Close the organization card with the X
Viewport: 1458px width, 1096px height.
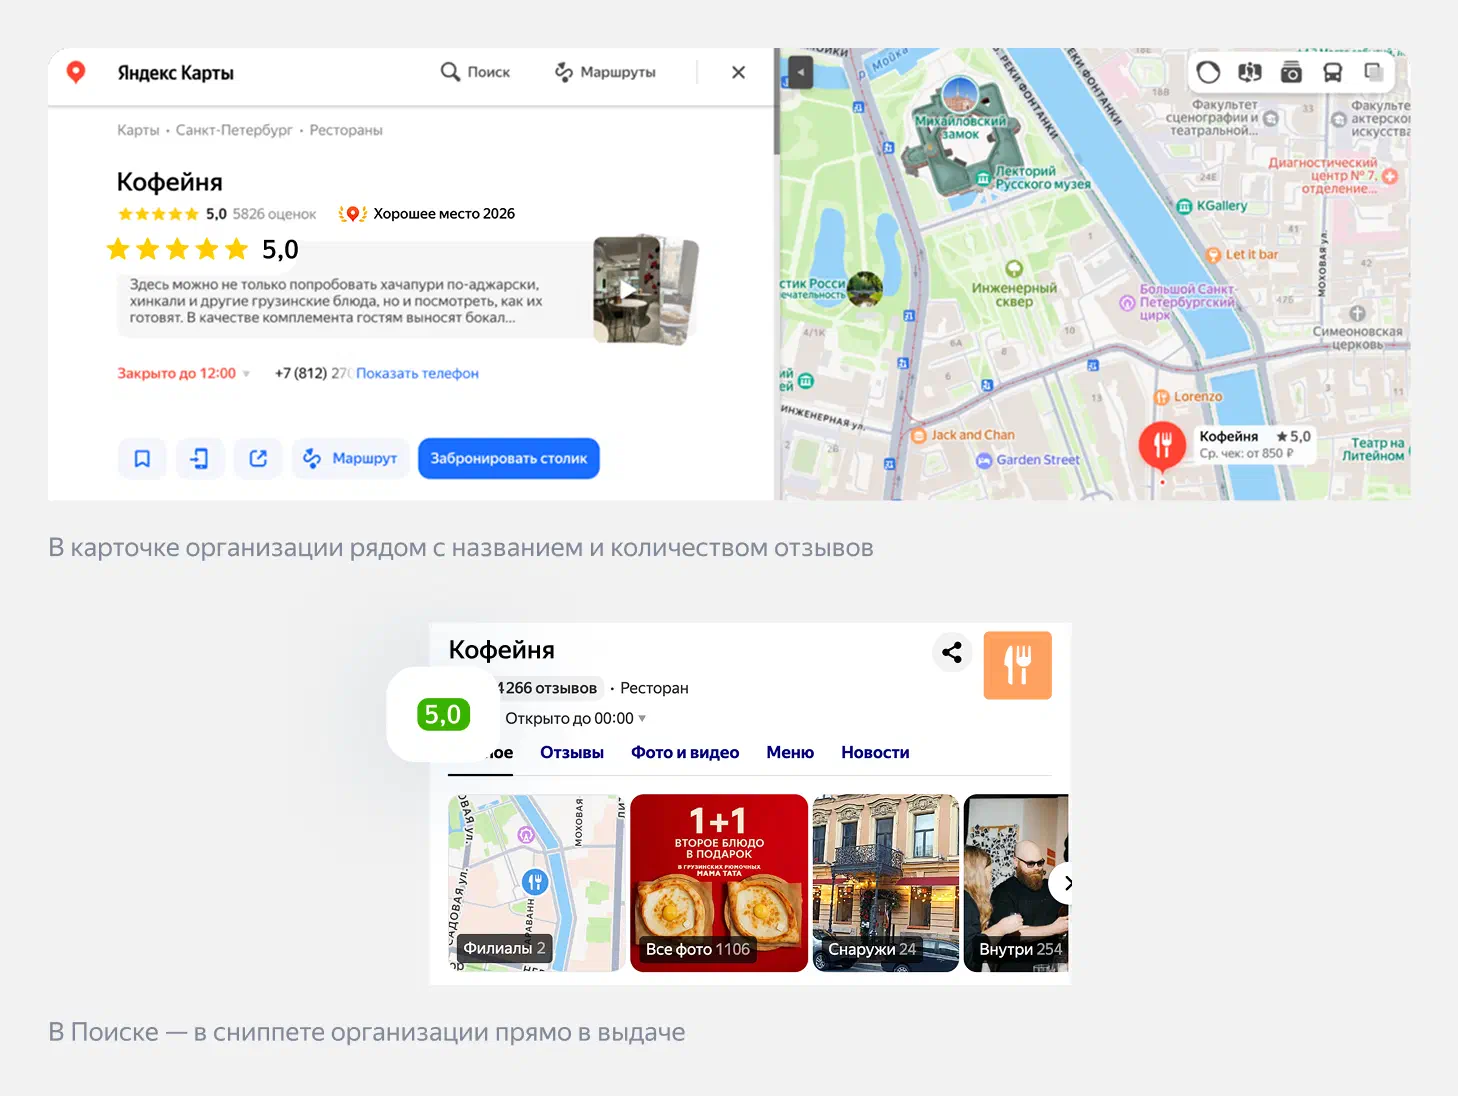[738, 72]
